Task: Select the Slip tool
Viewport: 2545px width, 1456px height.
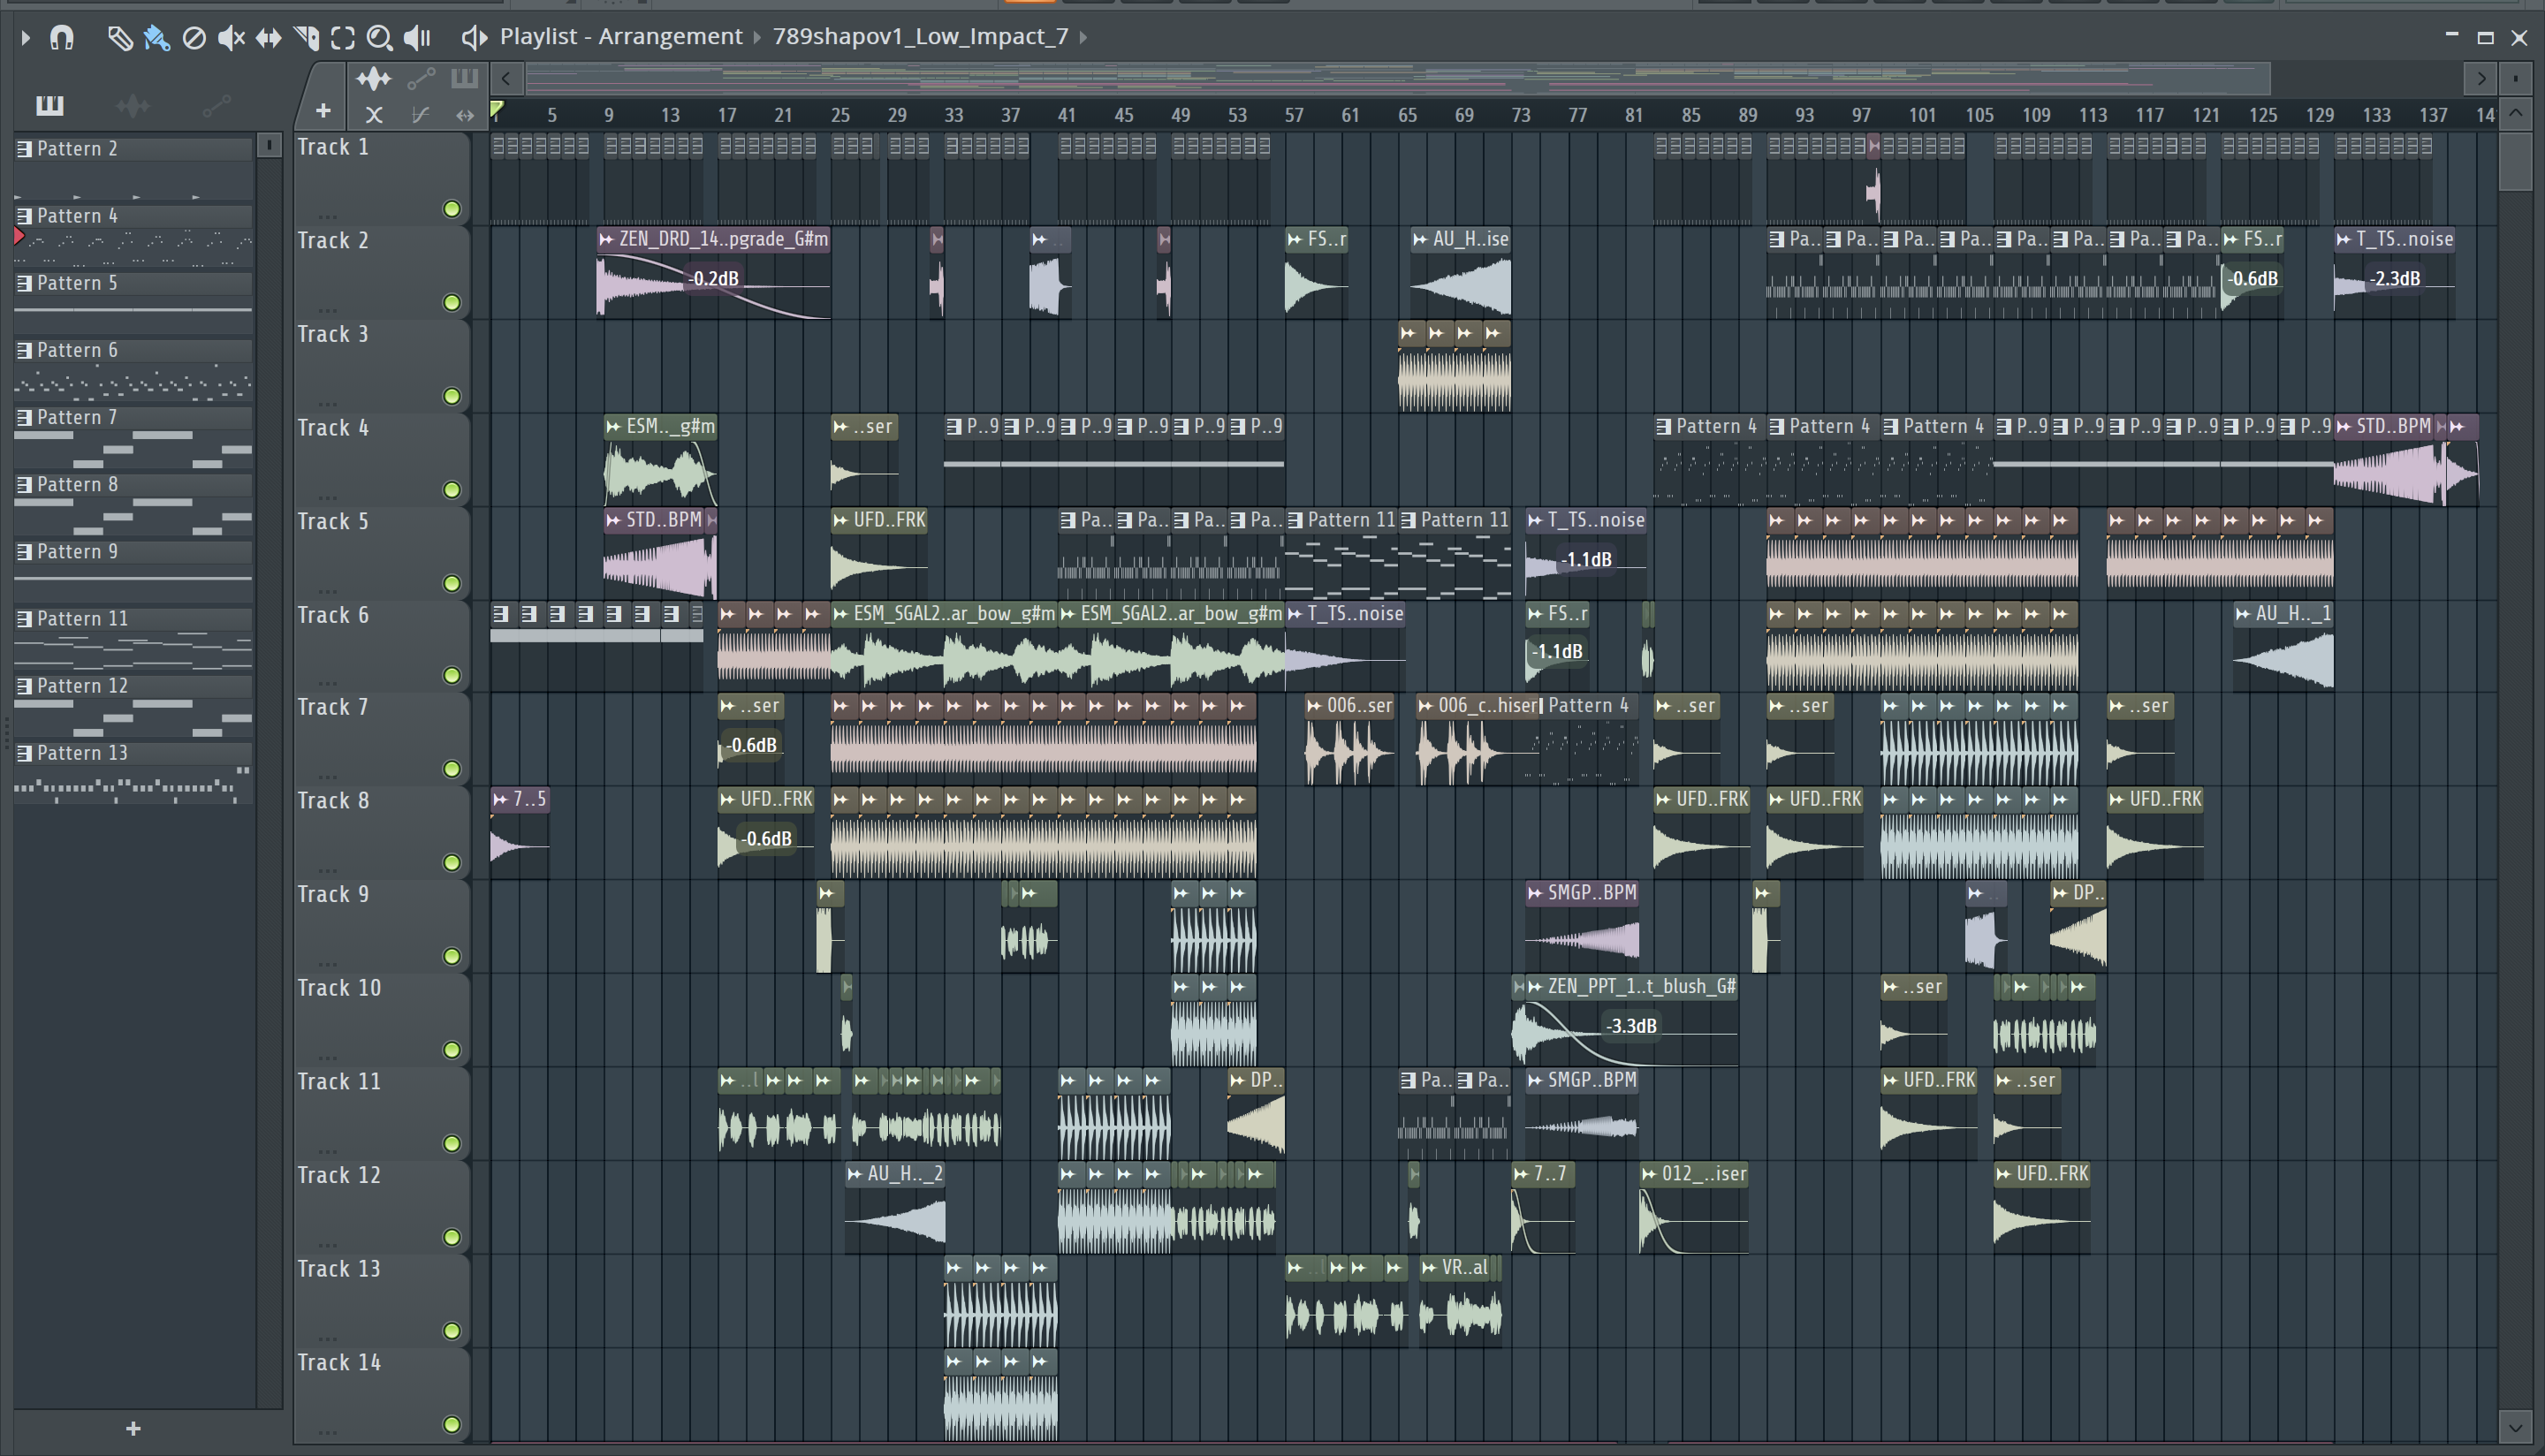Action: [268, 38]
